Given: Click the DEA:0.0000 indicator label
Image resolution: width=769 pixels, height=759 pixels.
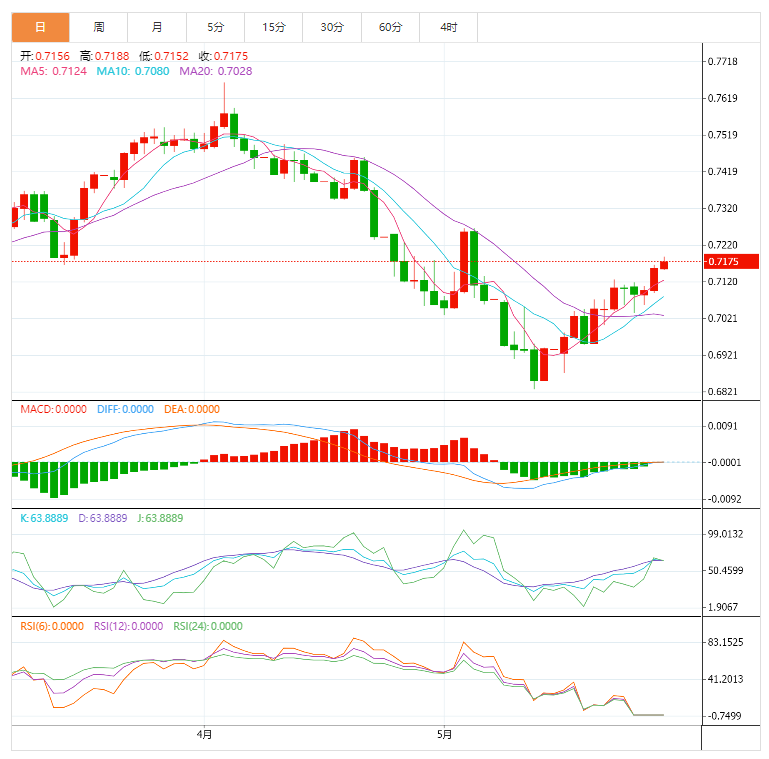Looking at the screenshot, I should [192, 409].
